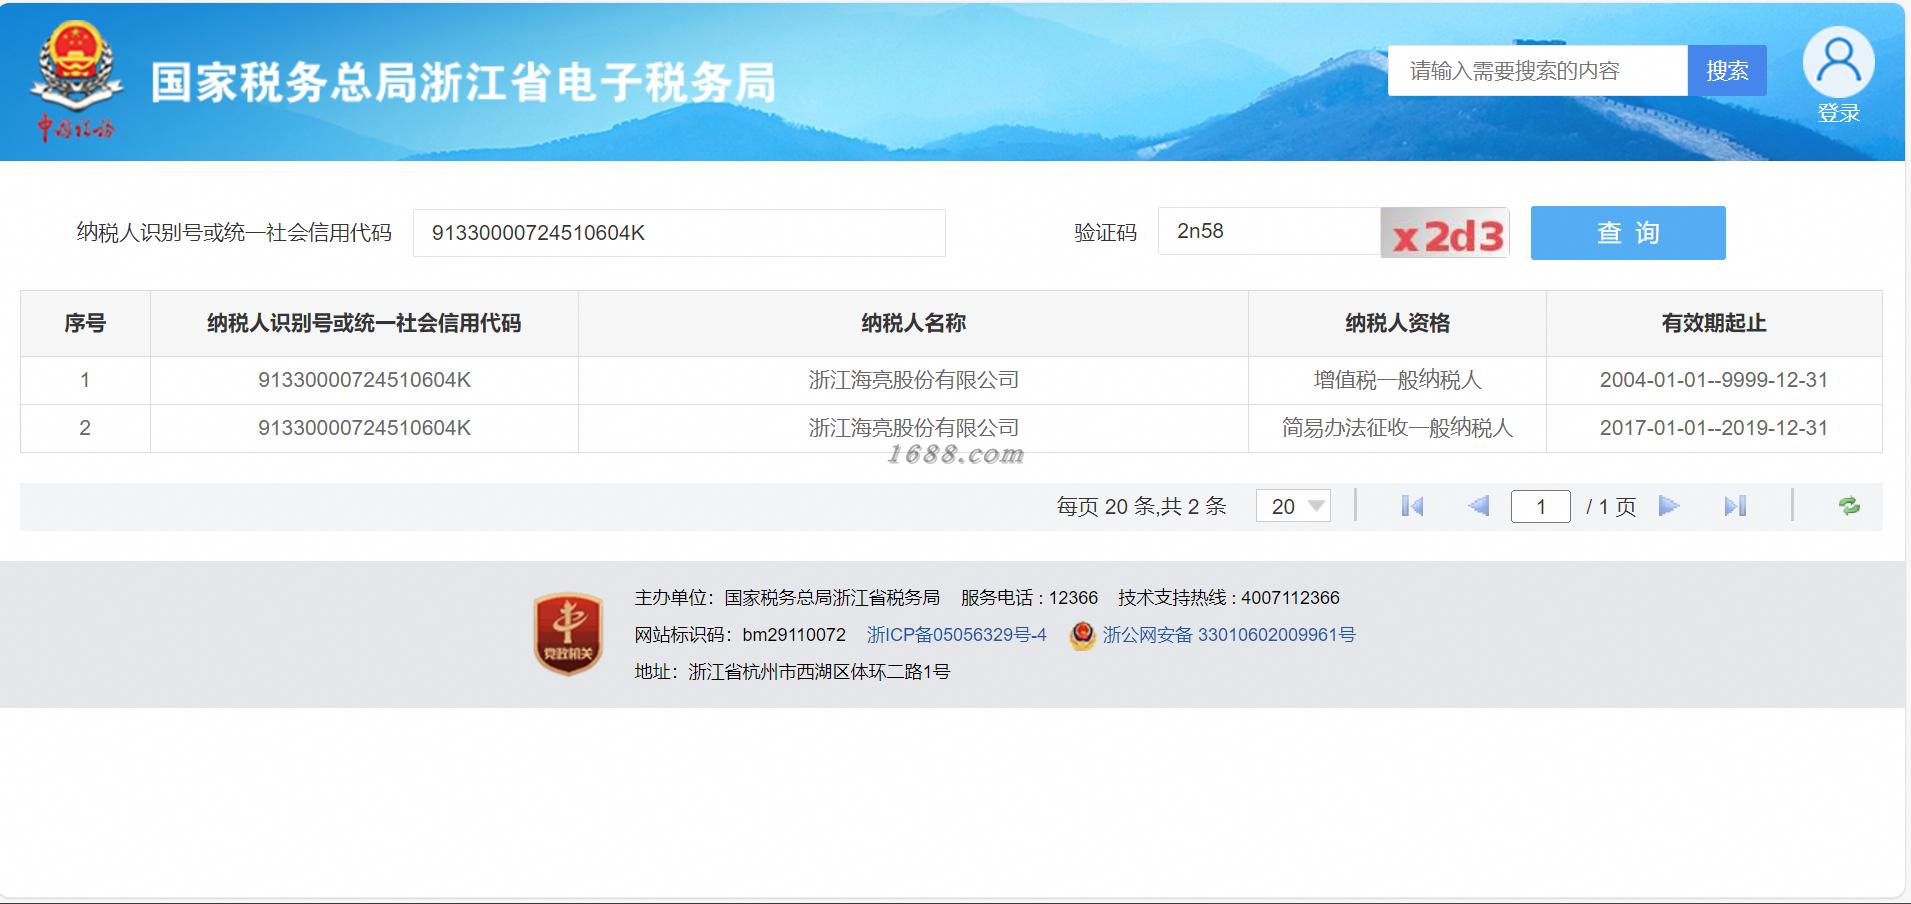Viewport: 1911px width, 904px height.
Task: Click the 纳税人名称 column header
Action: (913, 323)
